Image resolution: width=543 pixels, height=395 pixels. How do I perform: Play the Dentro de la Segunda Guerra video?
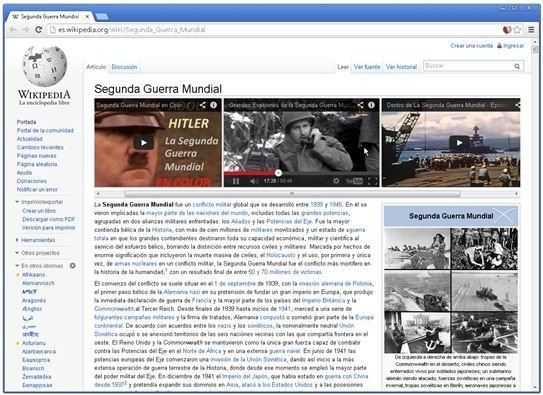click(459, 142)
